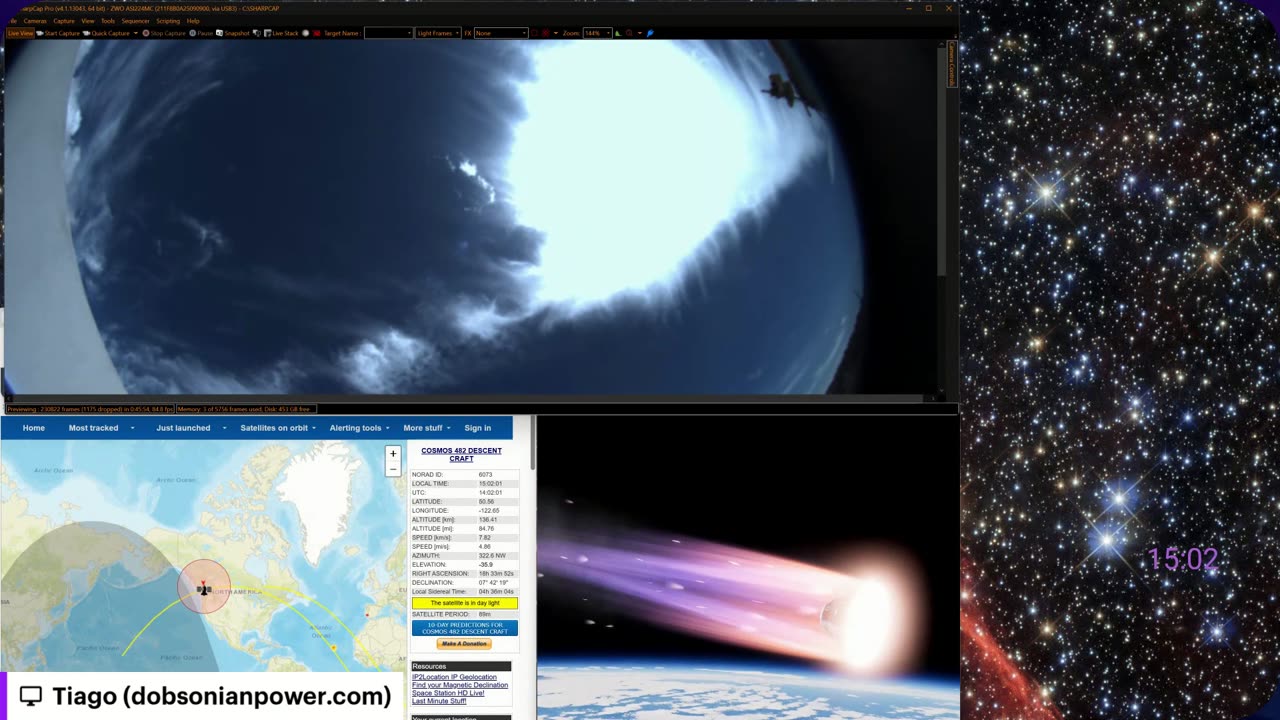Open the More stuff menu

point(427,428)
